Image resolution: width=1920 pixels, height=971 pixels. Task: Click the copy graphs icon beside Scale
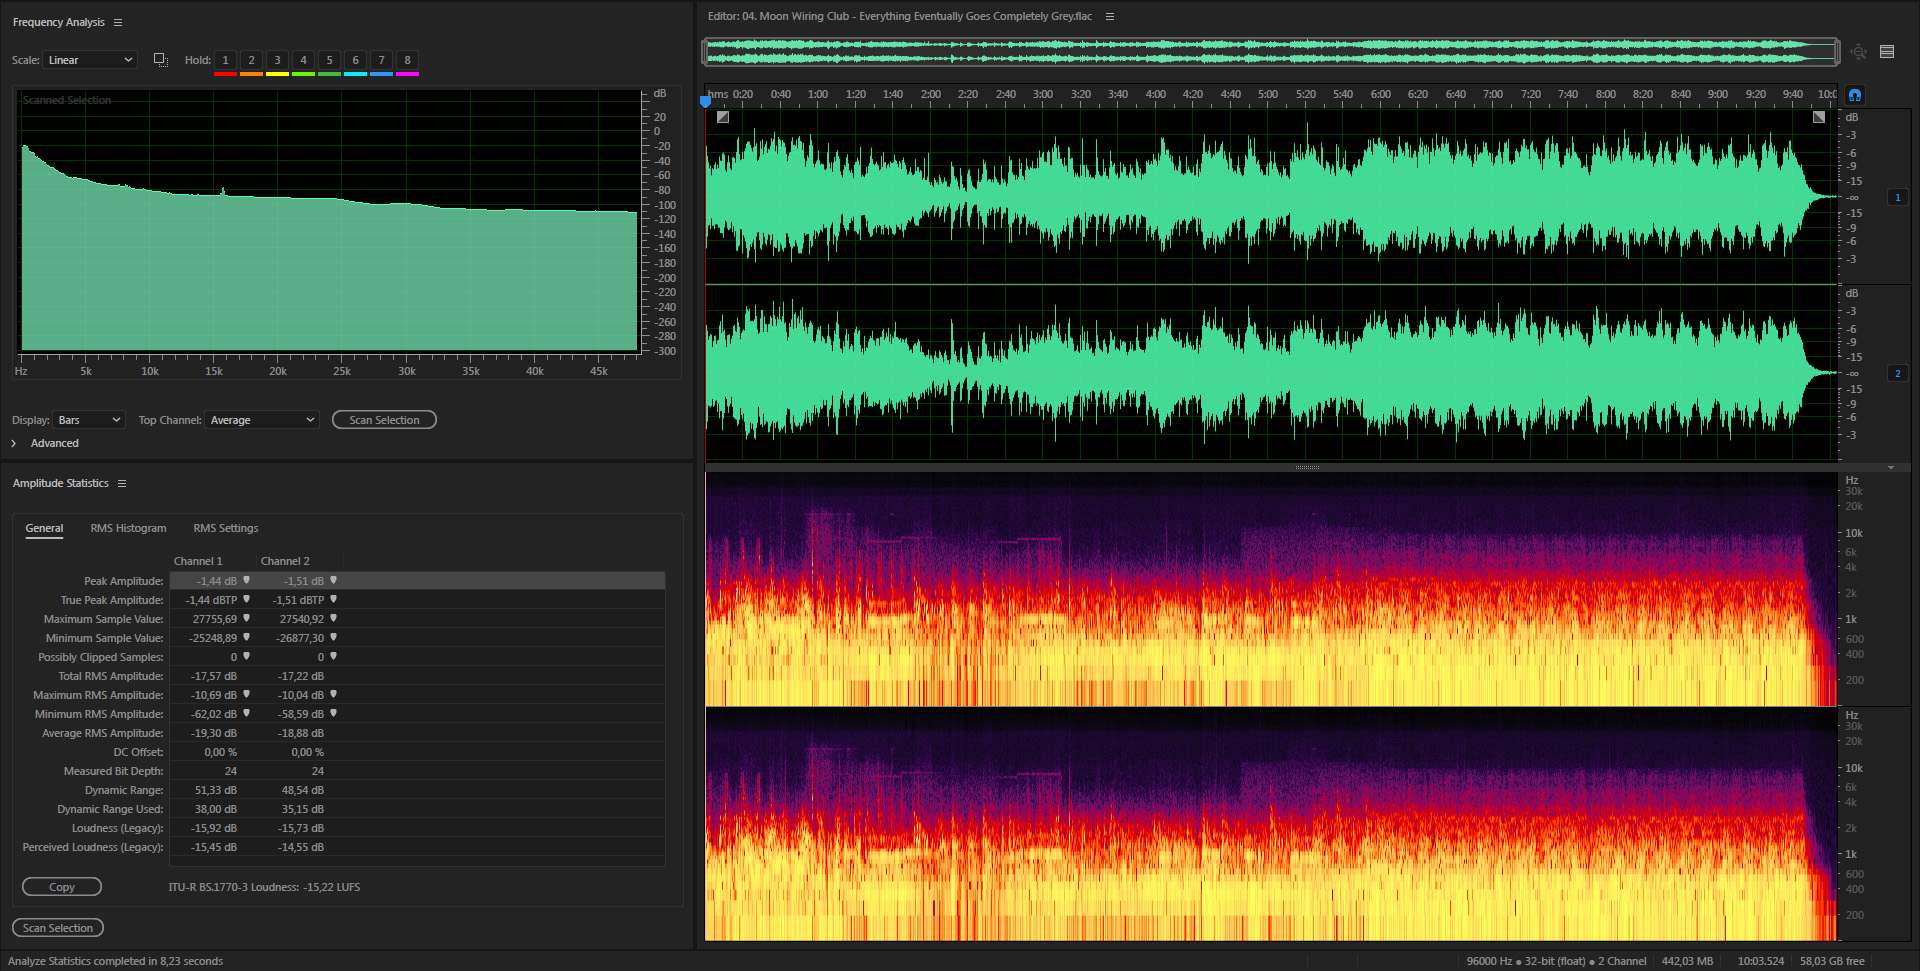click(x=160, y=60)
